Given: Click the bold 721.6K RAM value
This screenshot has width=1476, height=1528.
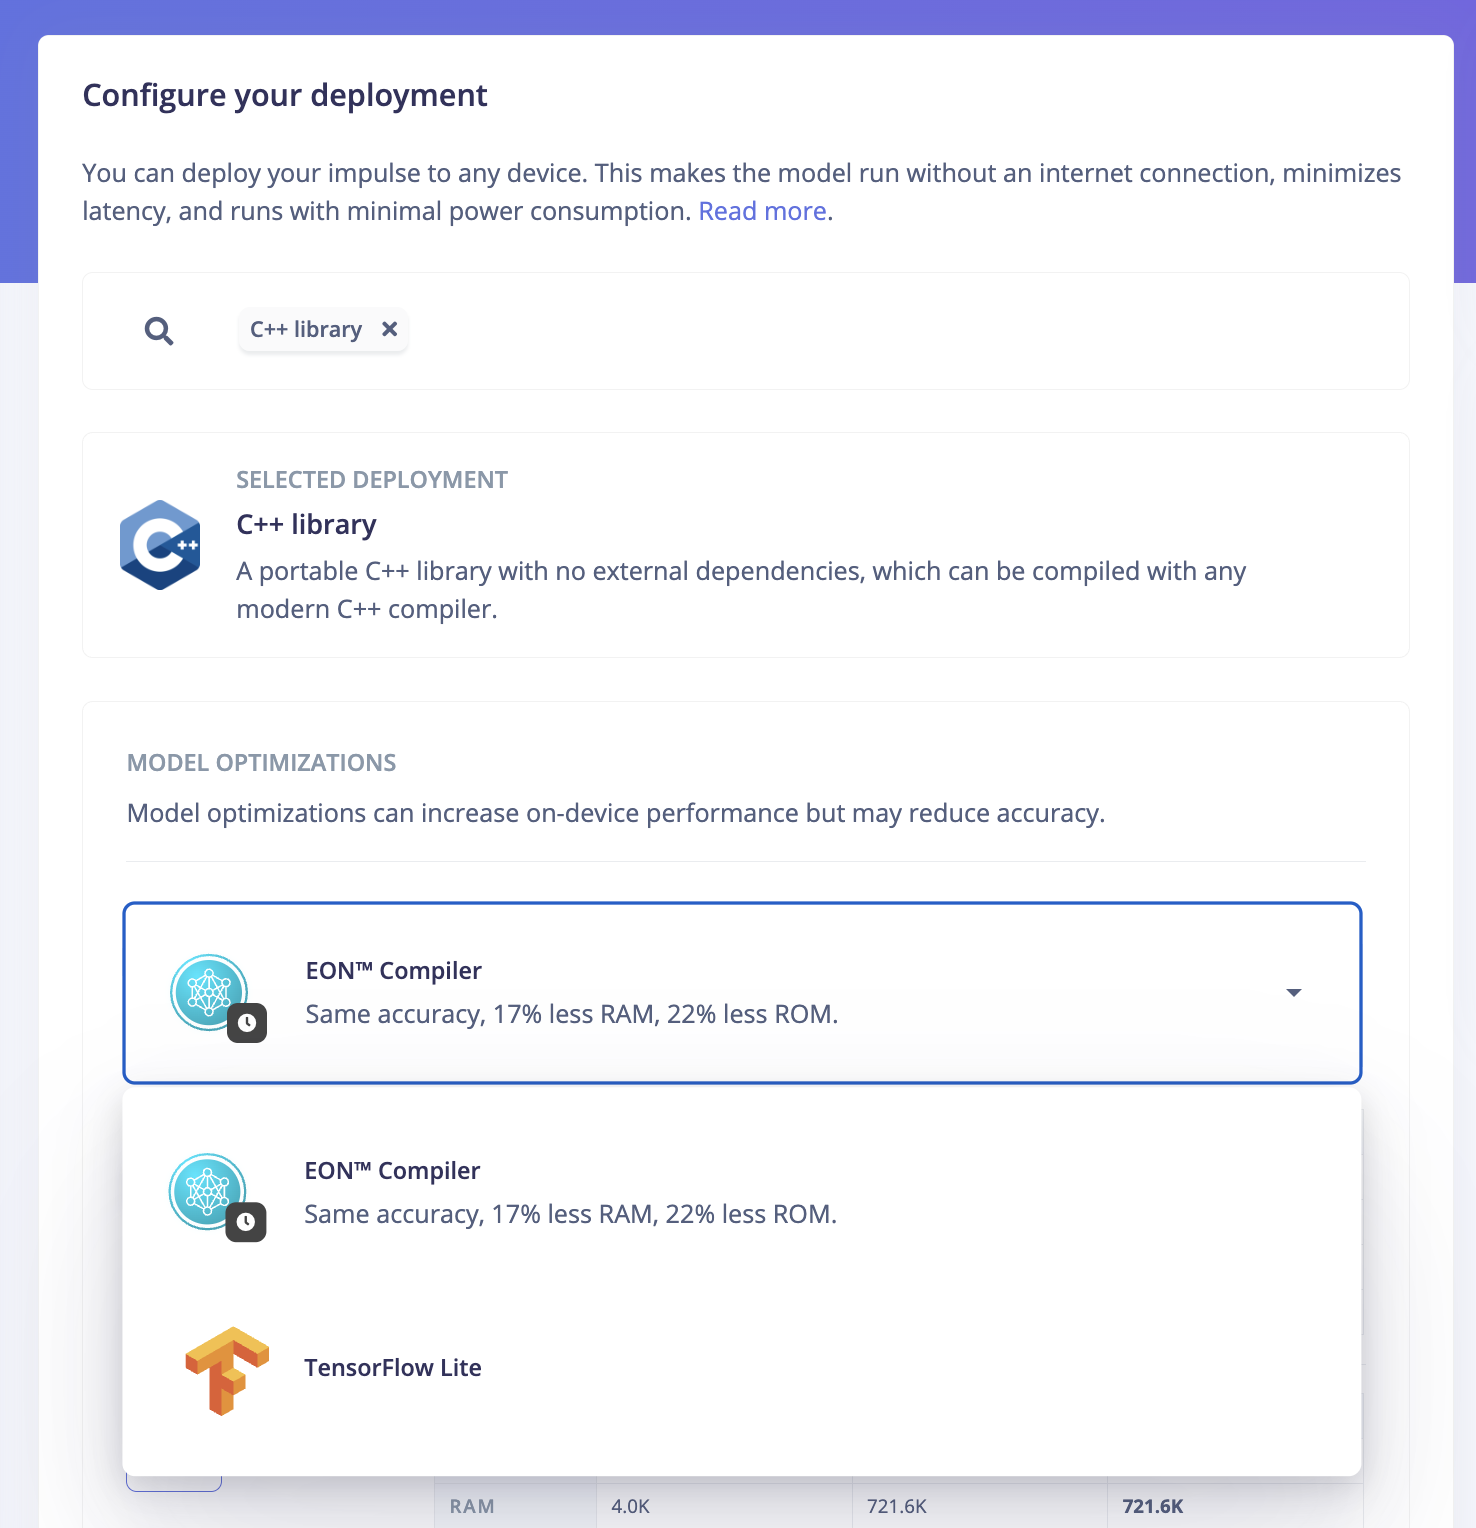Looking at the screenshot, I should pyautogui.click(x=1152, y=1506).
